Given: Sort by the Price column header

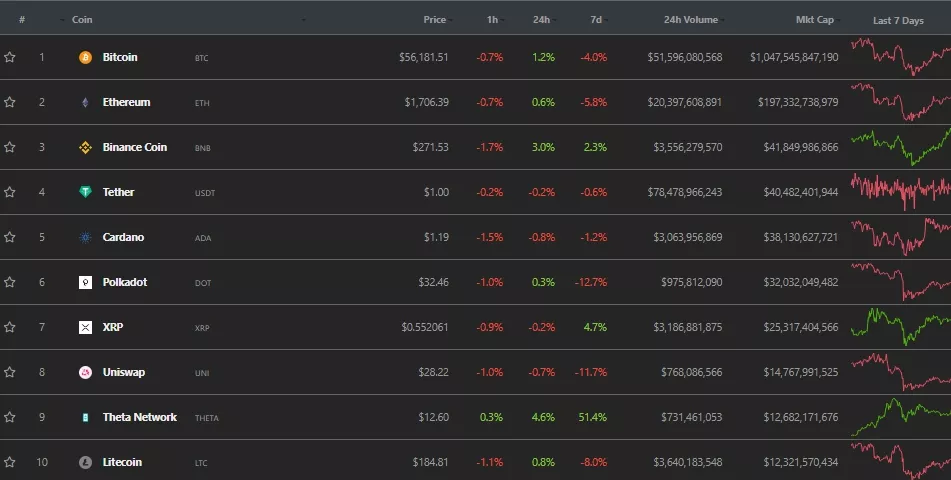Looking at the screenshot, I should (434, 20).
